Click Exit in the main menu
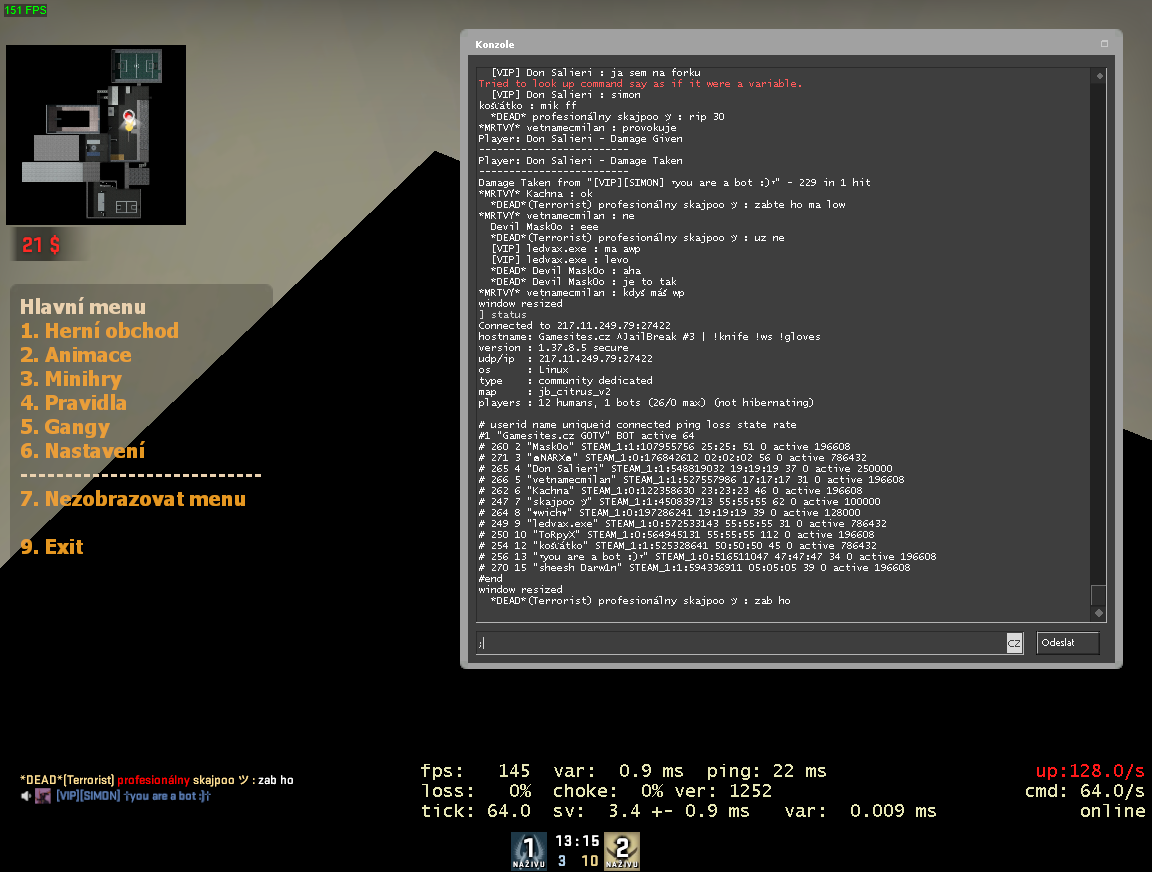This screenshot has width=1152, height=872. (51, 547)
